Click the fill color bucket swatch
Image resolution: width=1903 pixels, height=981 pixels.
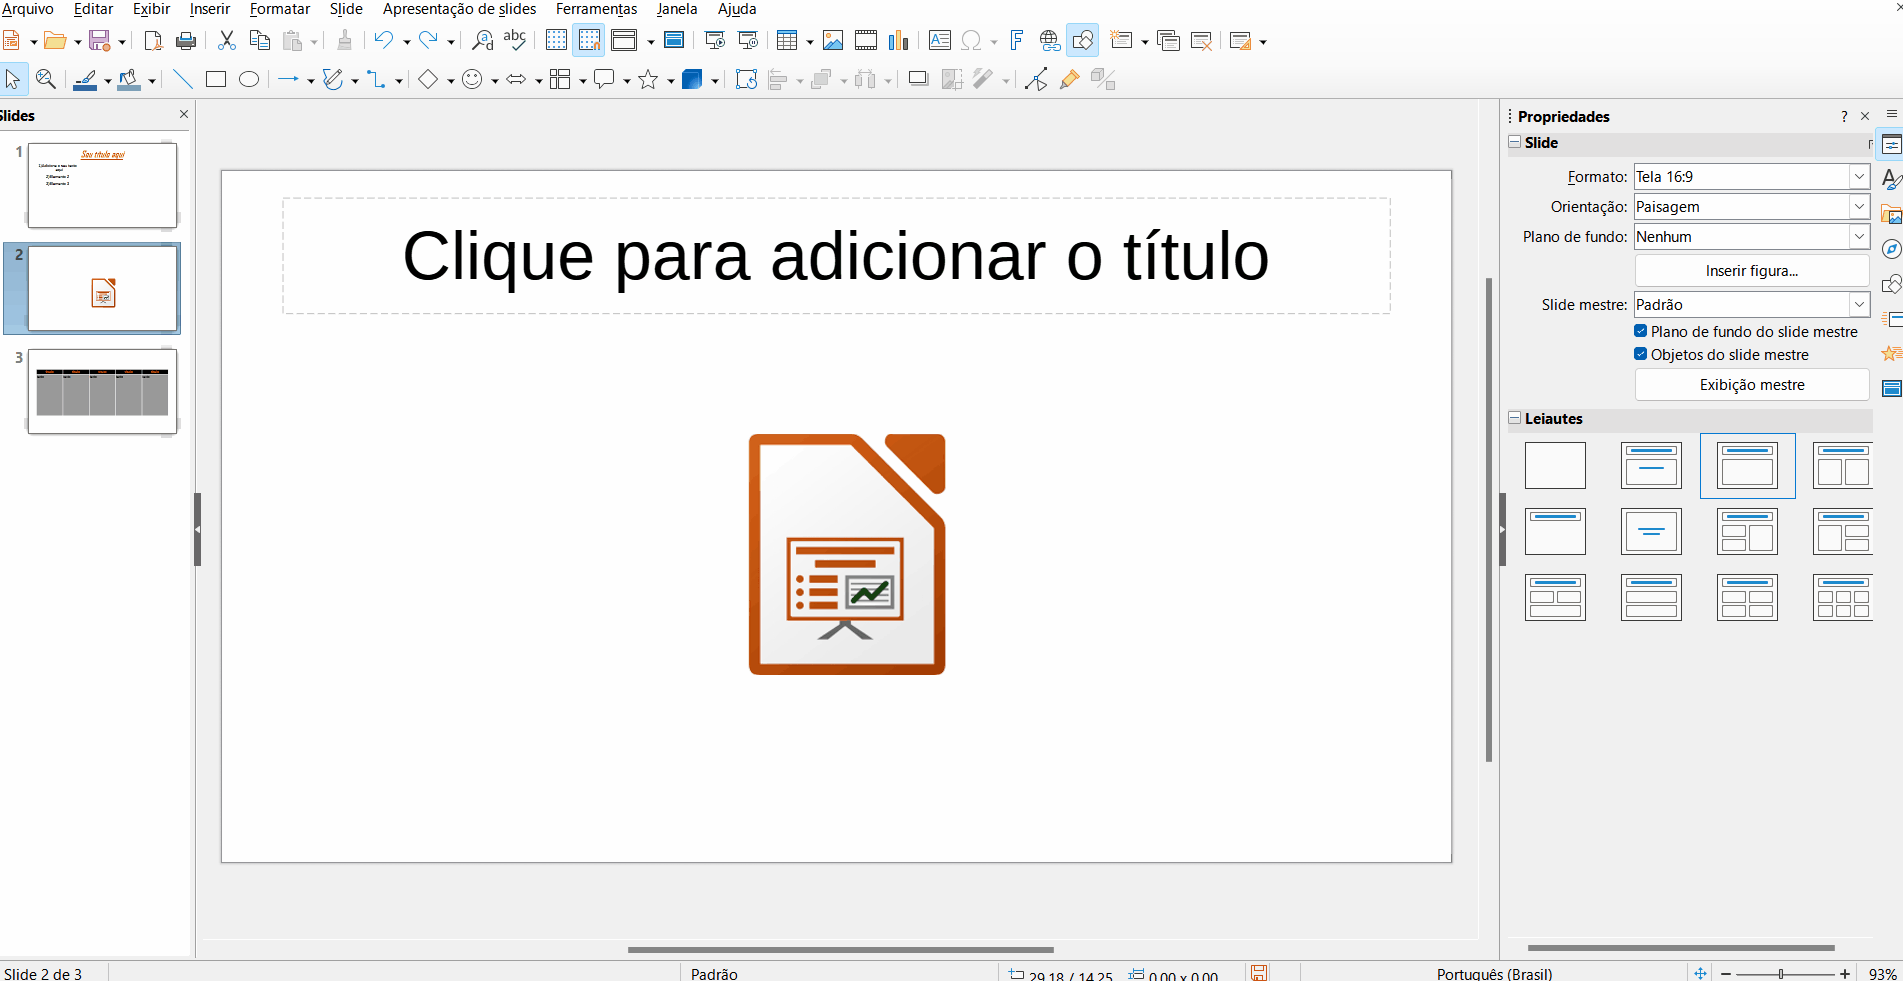click(129, 79)
